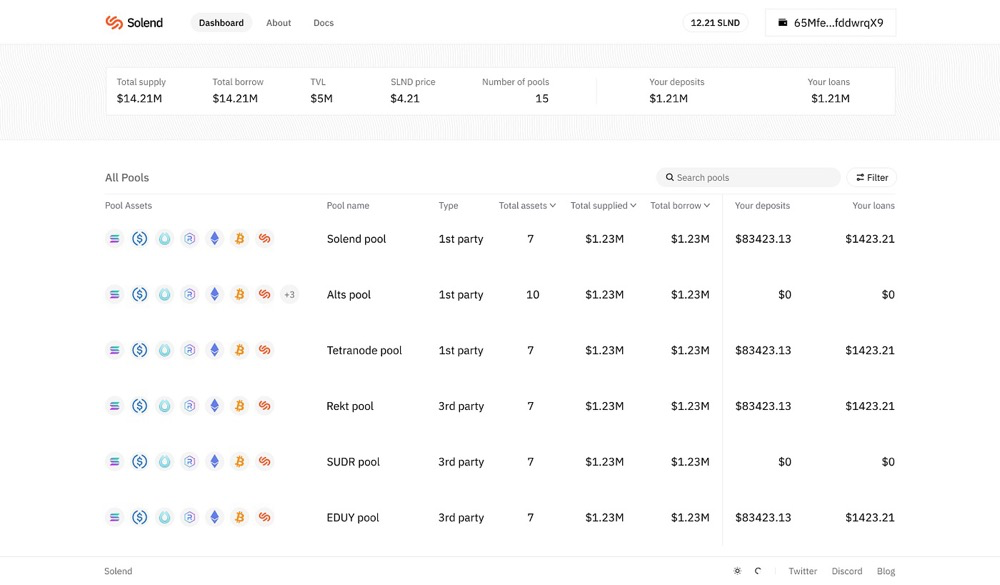Click the Solana icon in Rekt pool row
Screen dimensions: 1000x585
tap(114, 406)
